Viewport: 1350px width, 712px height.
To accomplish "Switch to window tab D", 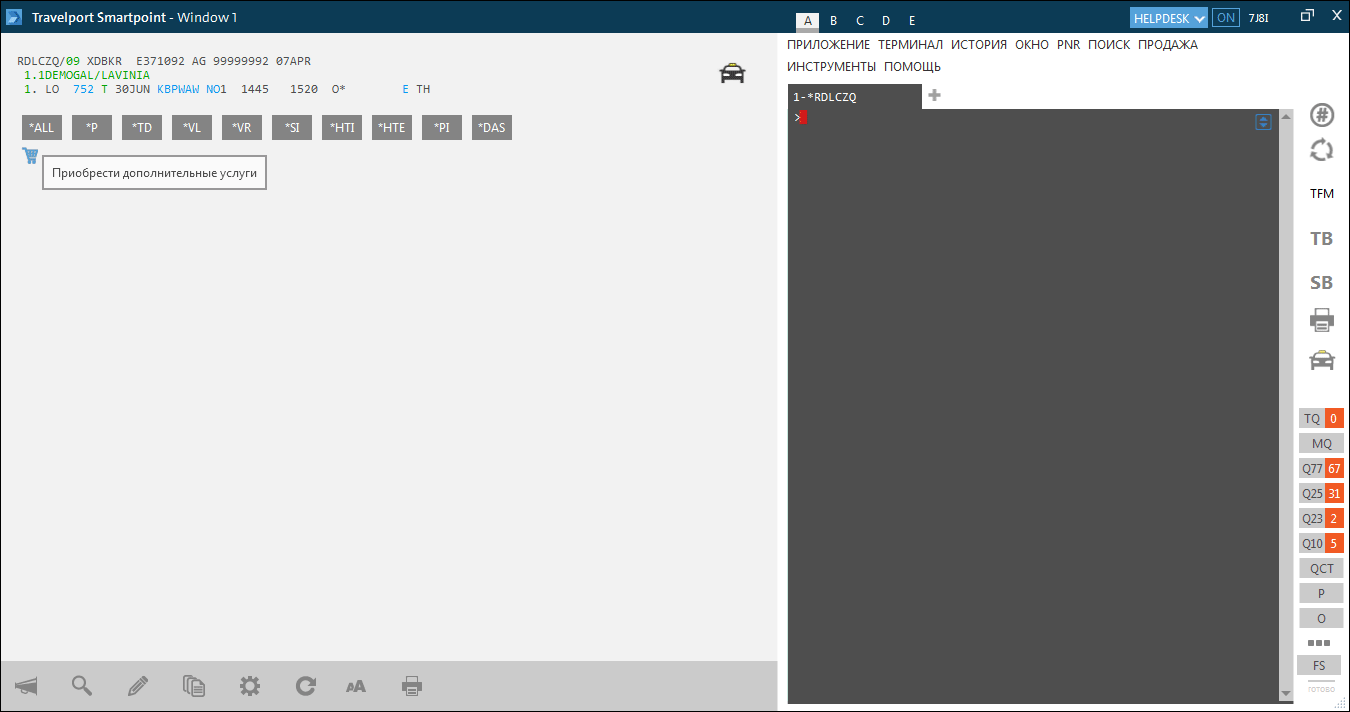I will 886,20.
